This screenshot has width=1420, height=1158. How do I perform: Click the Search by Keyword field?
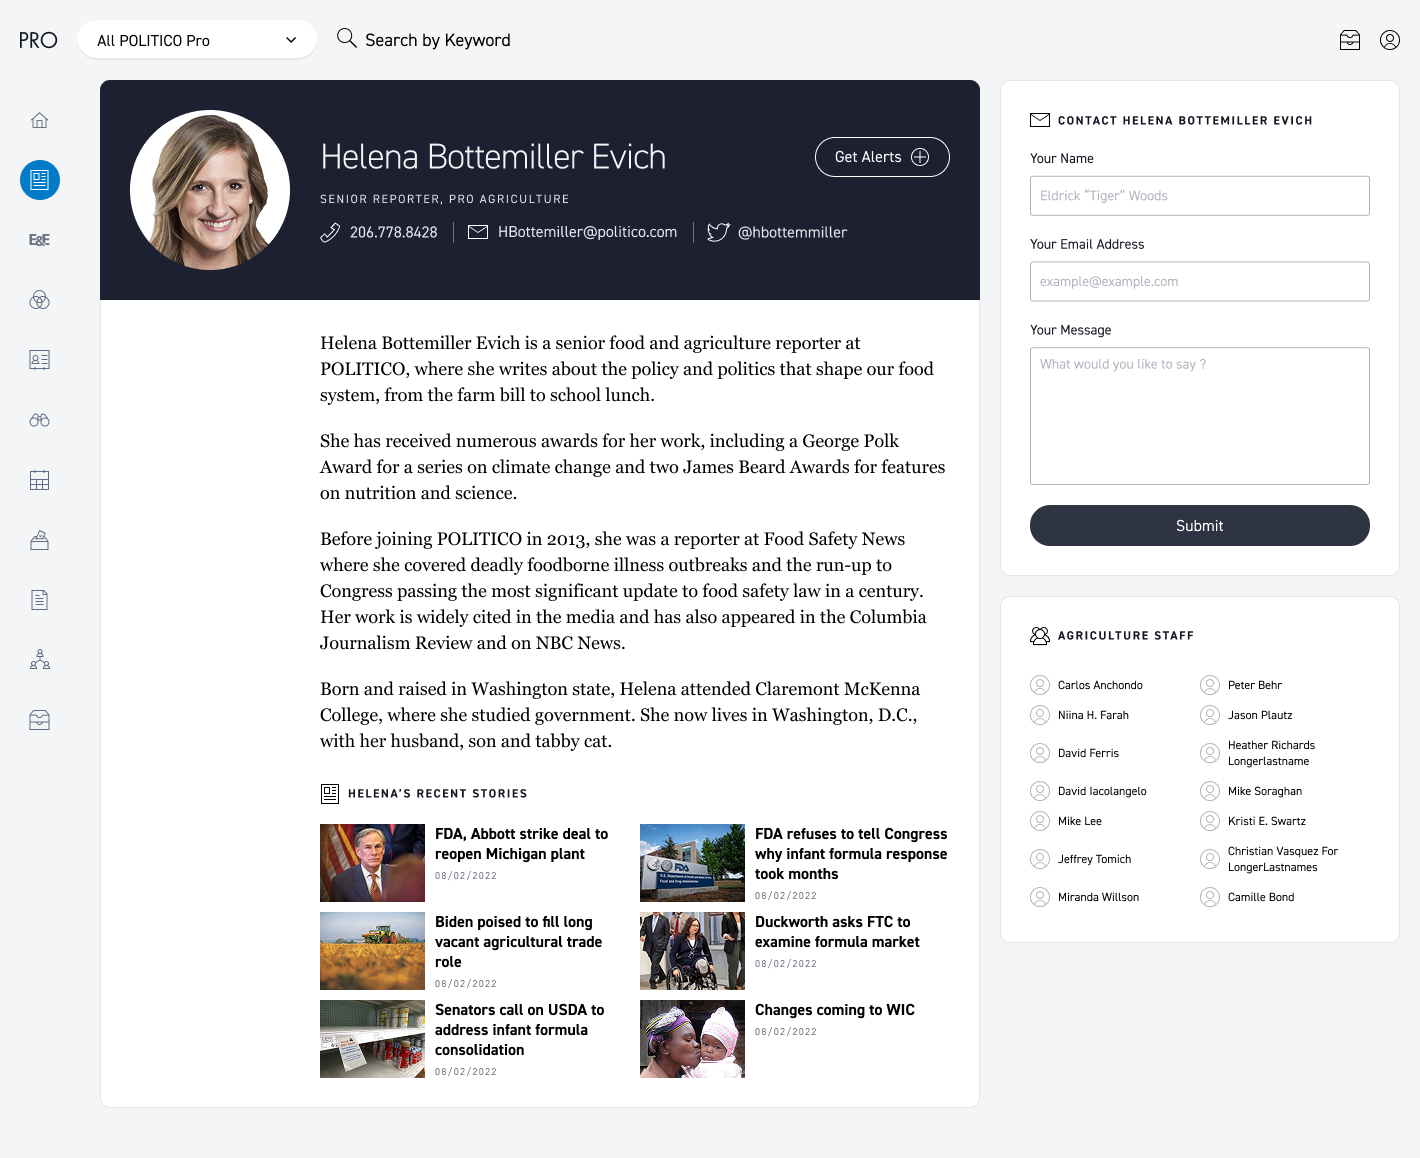pyautogui.click(x=437, y=40)
